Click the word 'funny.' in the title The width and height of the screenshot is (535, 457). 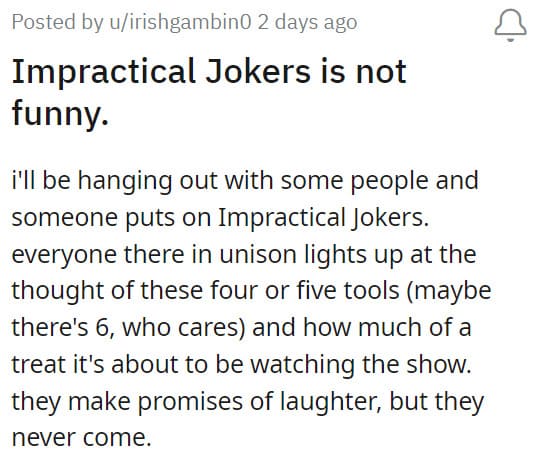(60, 114)
